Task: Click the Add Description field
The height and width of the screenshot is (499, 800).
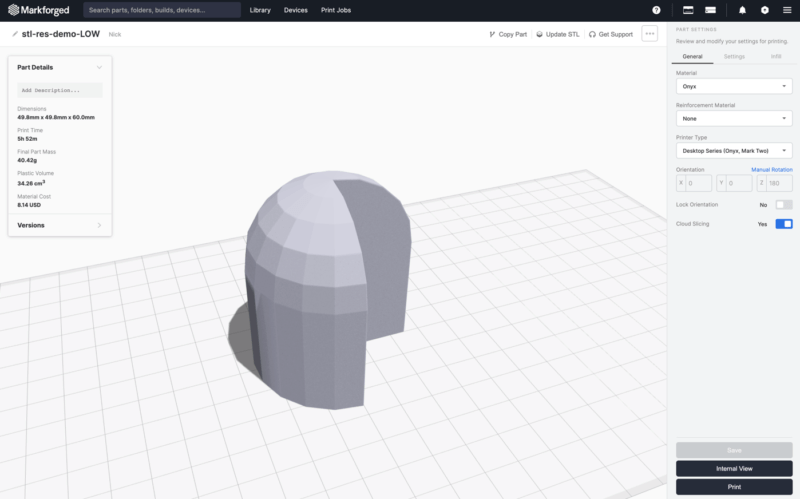Action: 60,90
